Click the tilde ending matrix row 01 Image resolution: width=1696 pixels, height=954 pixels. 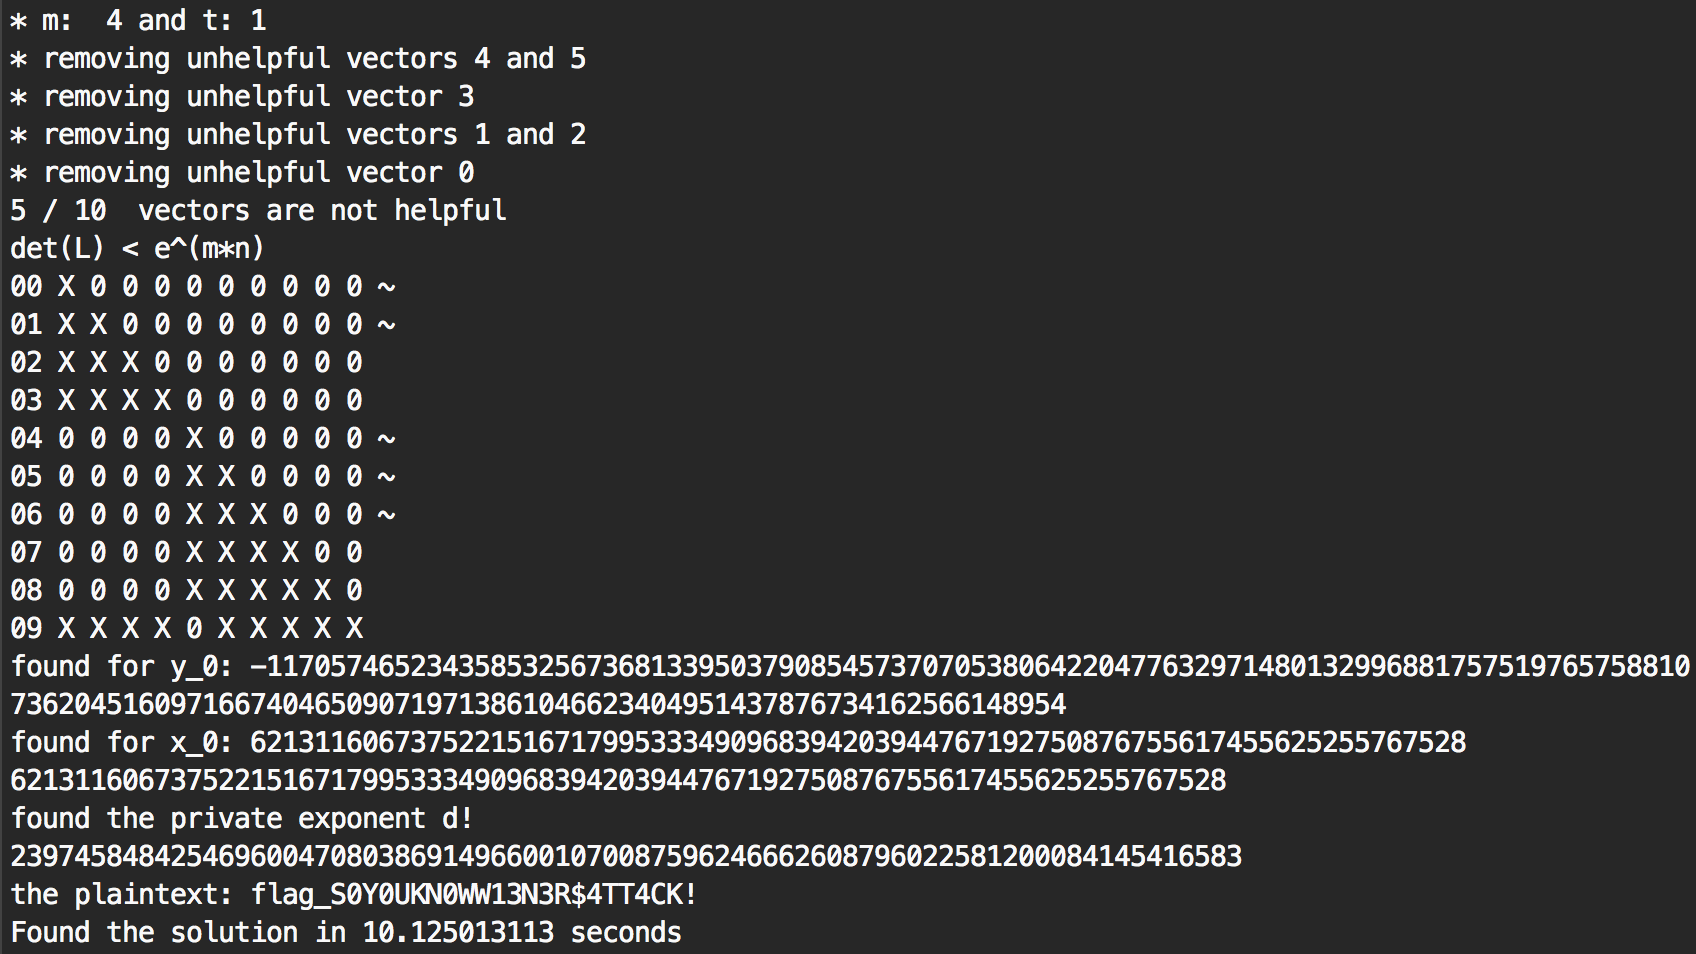tap(386, 324)
